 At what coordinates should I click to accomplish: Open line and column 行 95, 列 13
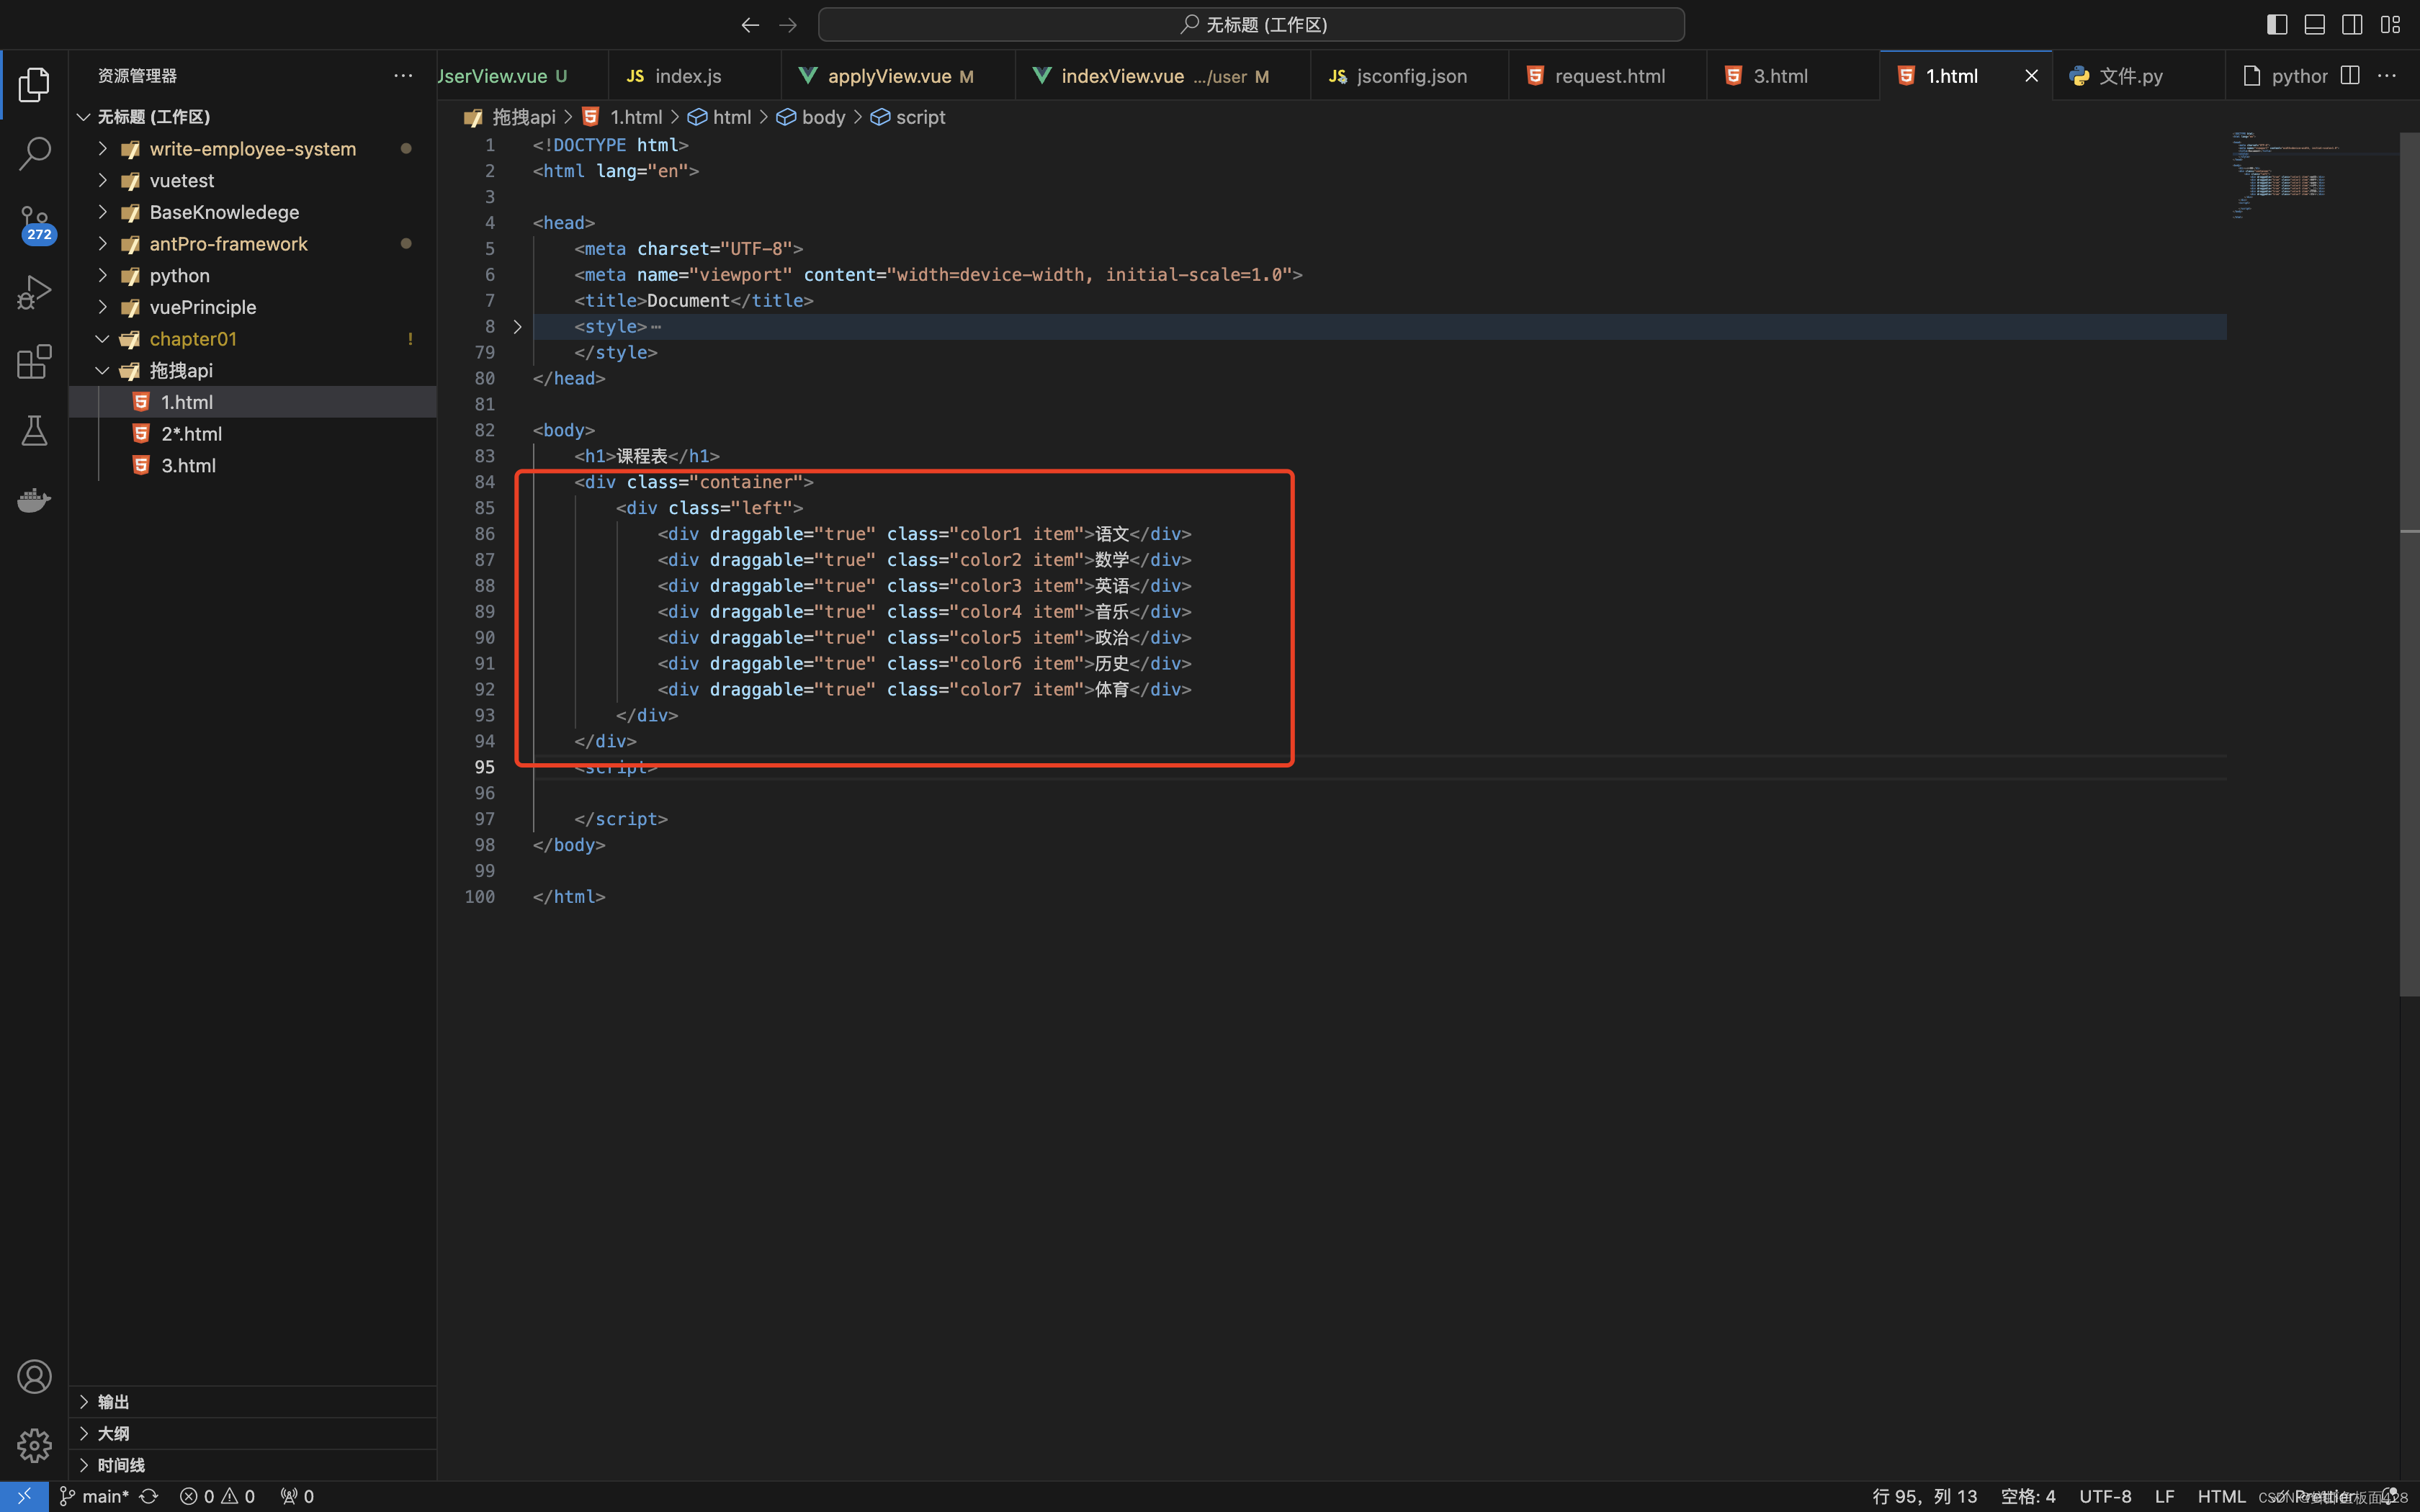tap(1924, 1496)
